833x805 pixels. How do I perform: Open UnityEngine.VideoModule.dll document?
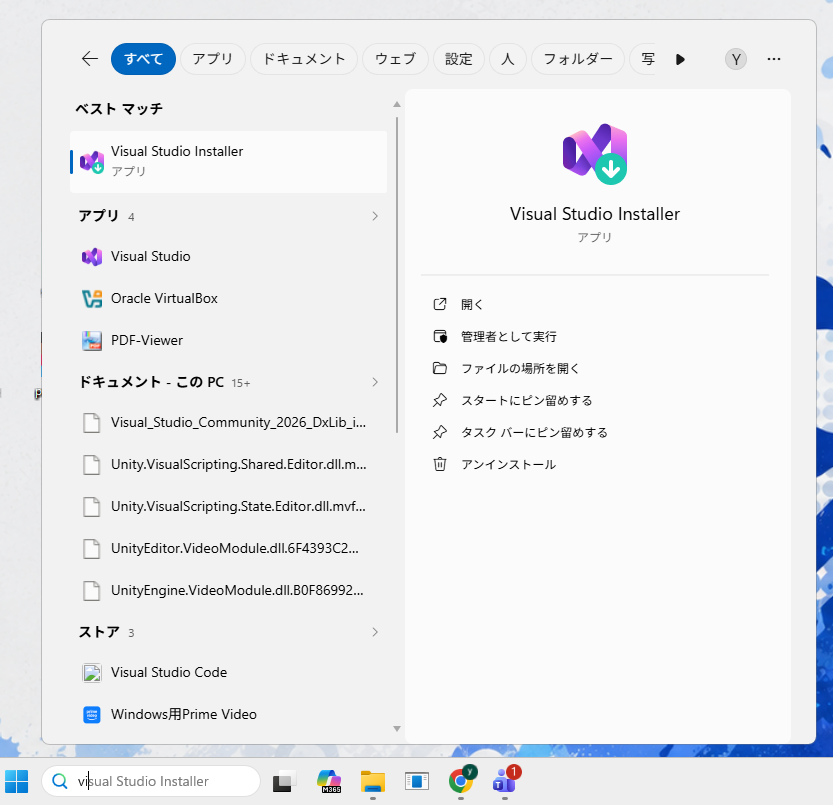228,591
